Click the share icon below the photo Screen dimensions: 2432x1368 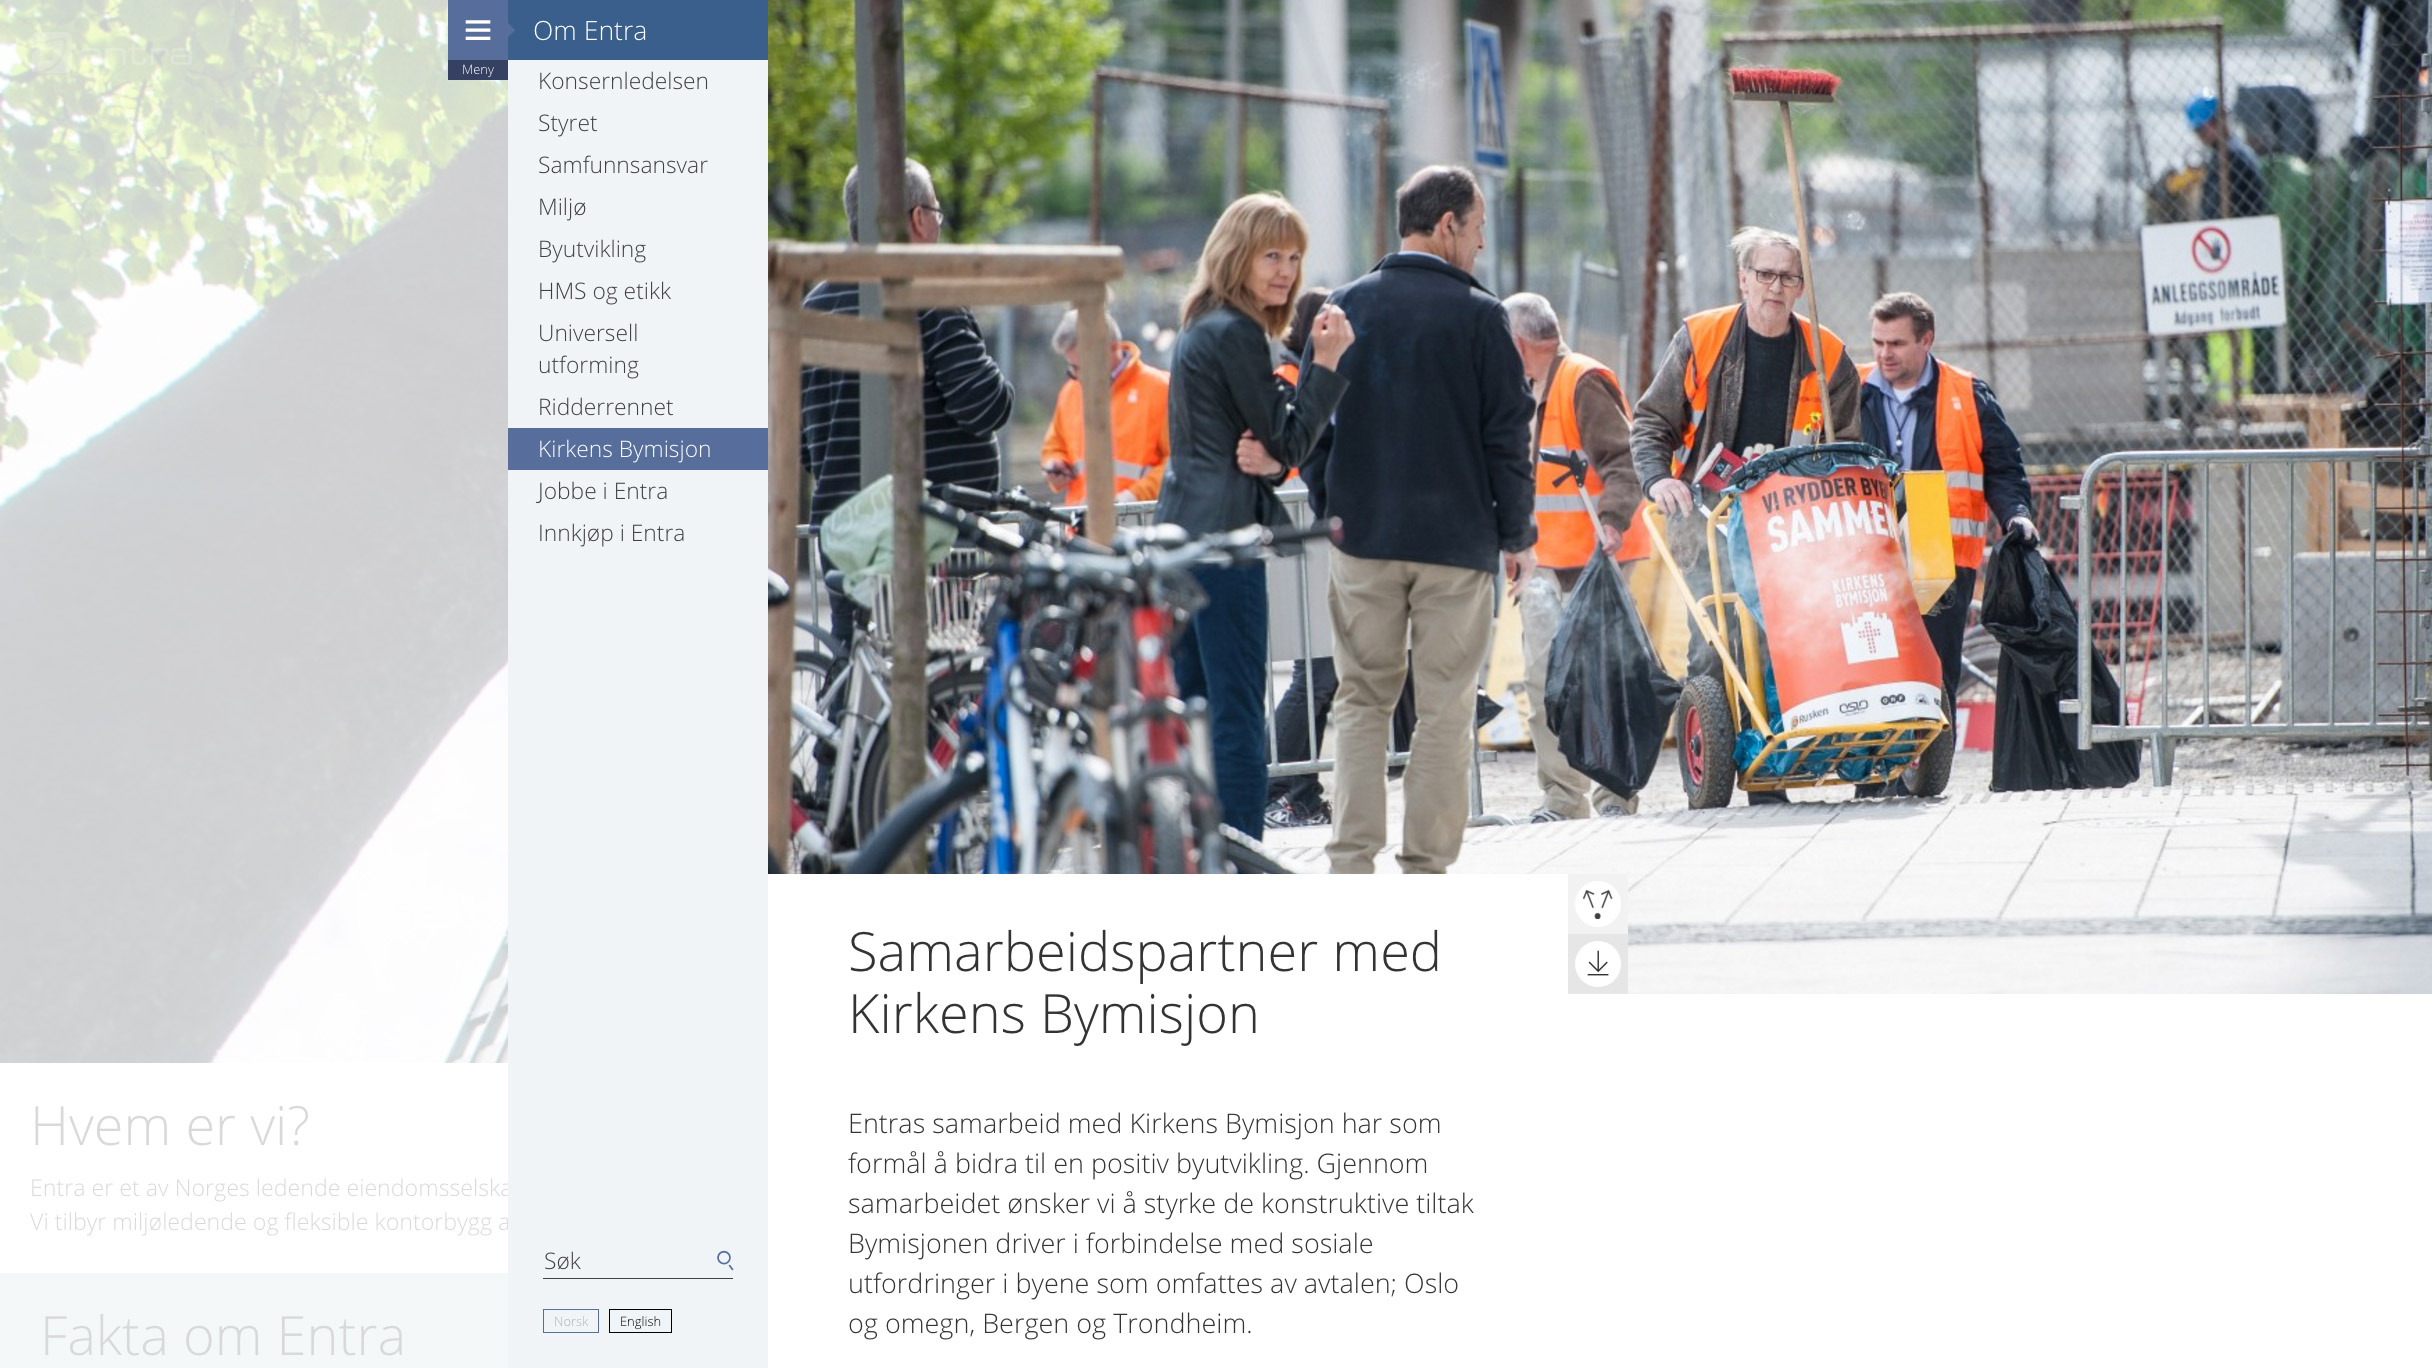coord(1597,904)
